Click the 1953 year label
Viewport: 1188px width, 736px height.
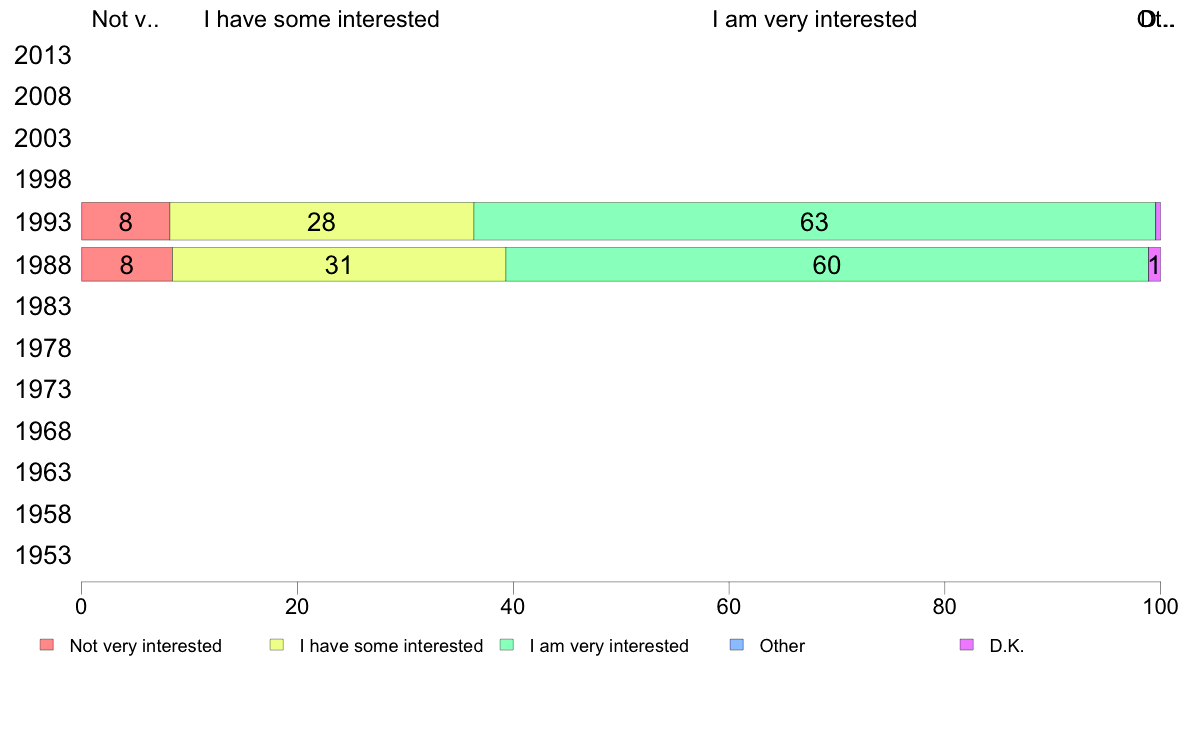[x=42, y=556]
